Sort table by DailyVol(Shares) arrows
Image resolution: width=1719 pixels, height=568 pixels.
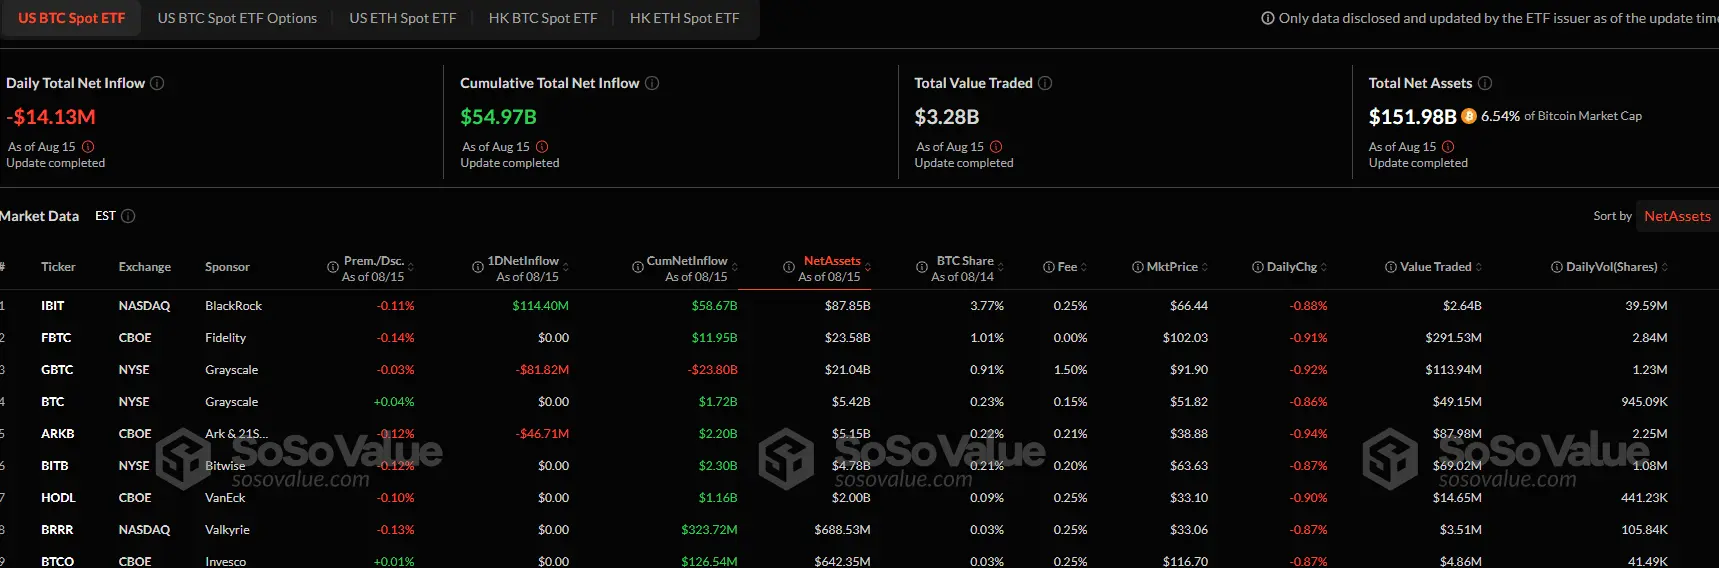[1665, 267]
